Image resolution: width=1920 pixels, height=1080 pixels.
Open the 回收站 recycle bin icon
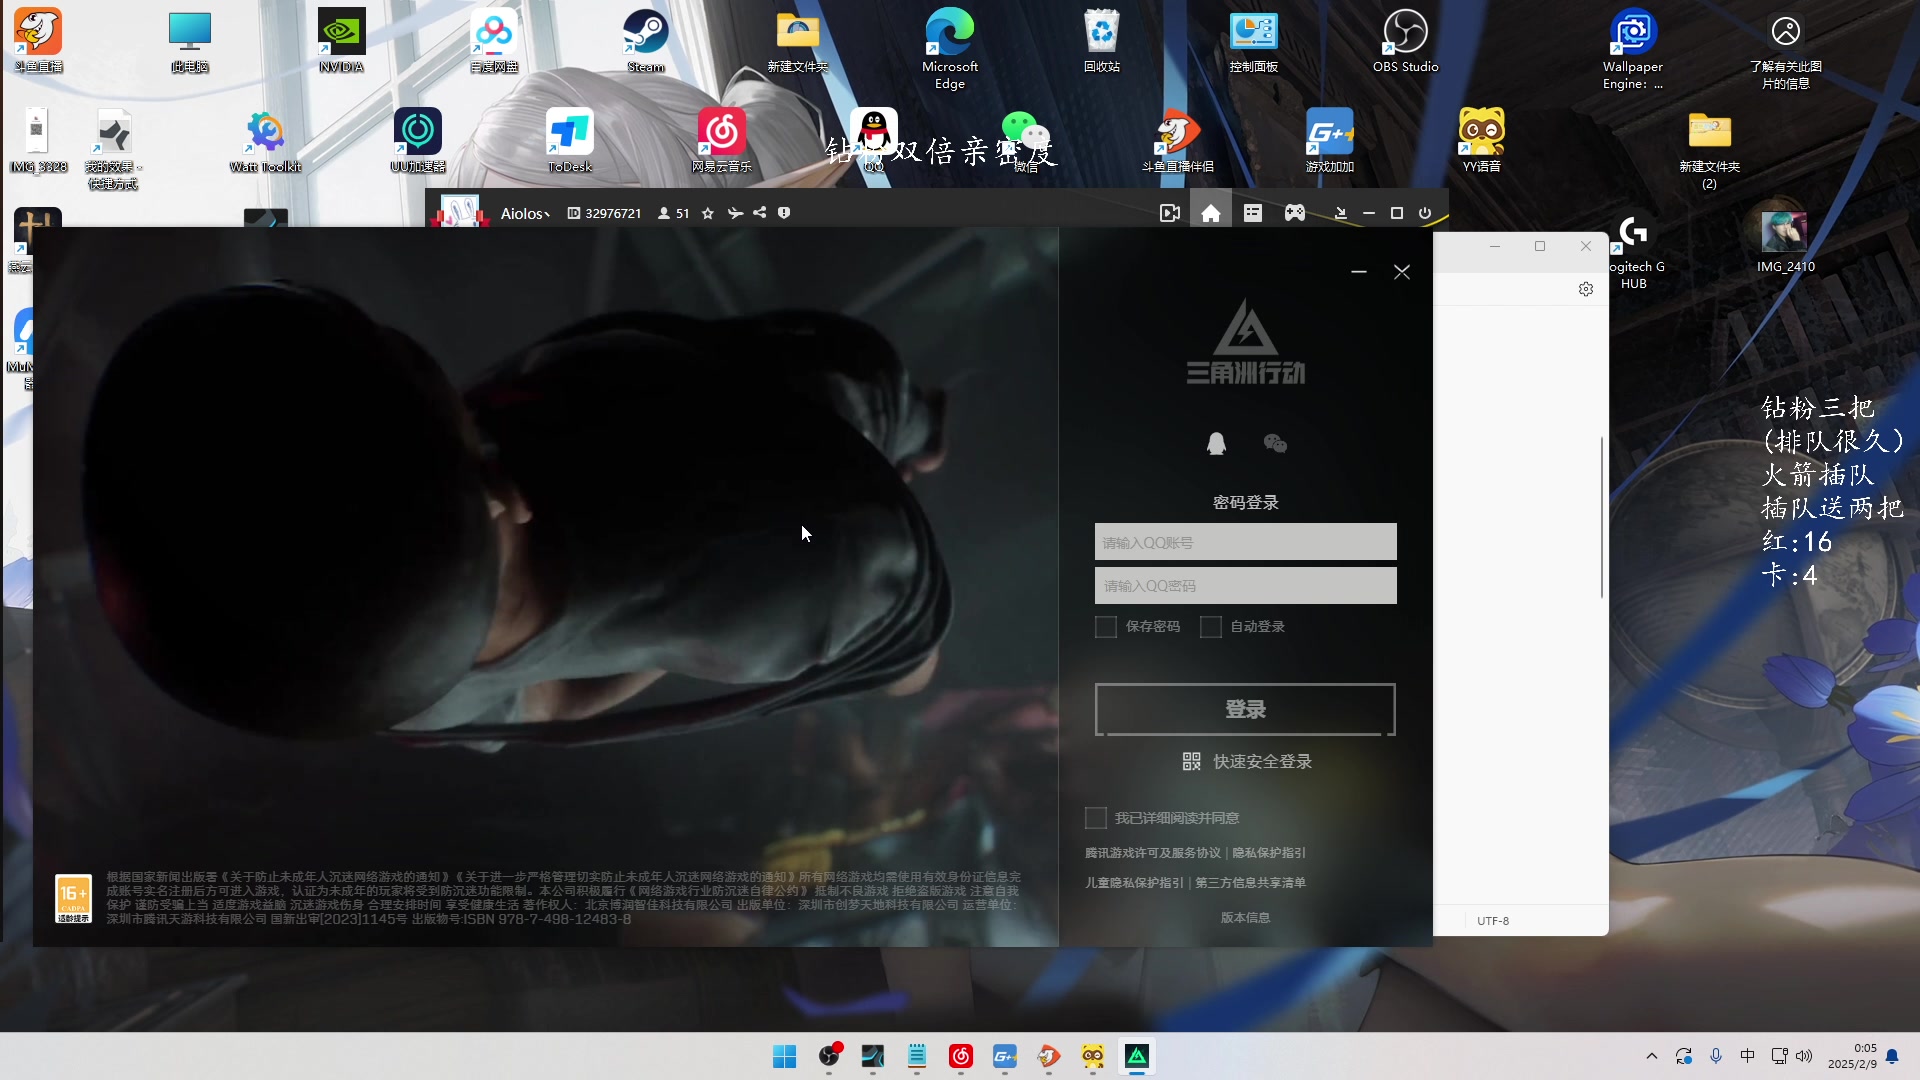1101,41
